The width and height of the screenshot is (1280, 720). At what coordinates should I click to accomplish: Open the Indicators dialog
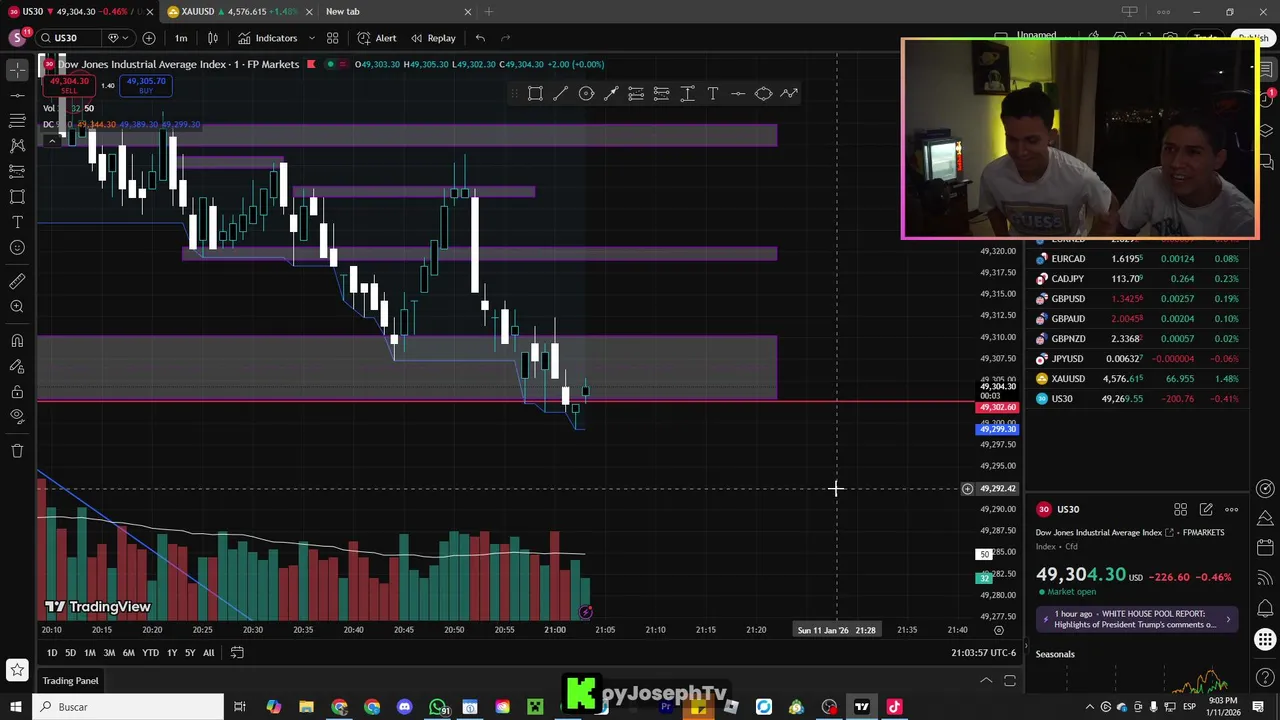click(267, 38)
